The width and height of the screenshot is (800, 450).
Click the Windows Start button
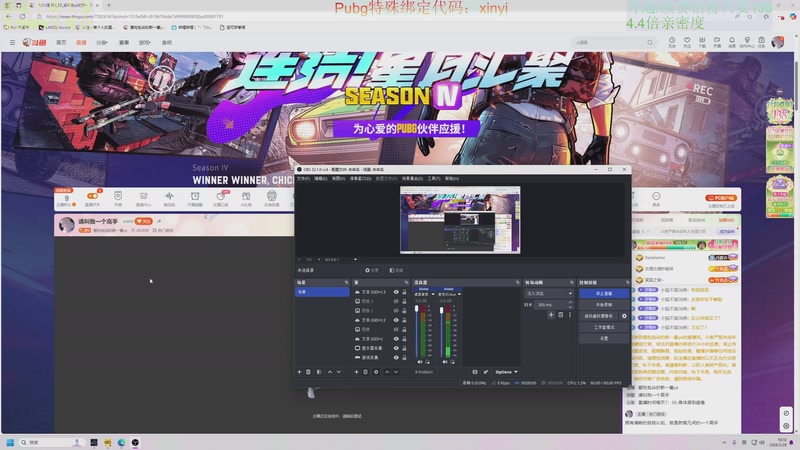10,442
